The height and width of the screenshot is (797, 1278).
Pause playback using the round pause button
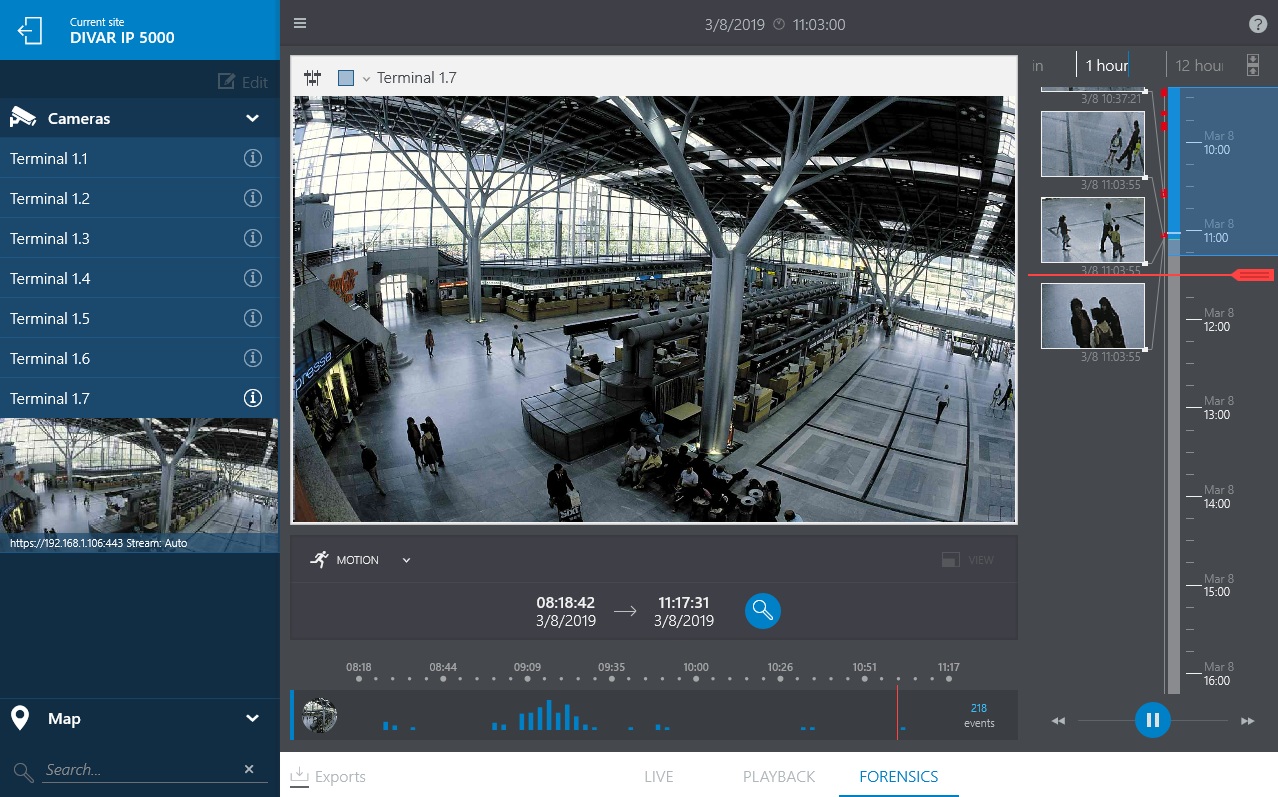point(1152,720)
